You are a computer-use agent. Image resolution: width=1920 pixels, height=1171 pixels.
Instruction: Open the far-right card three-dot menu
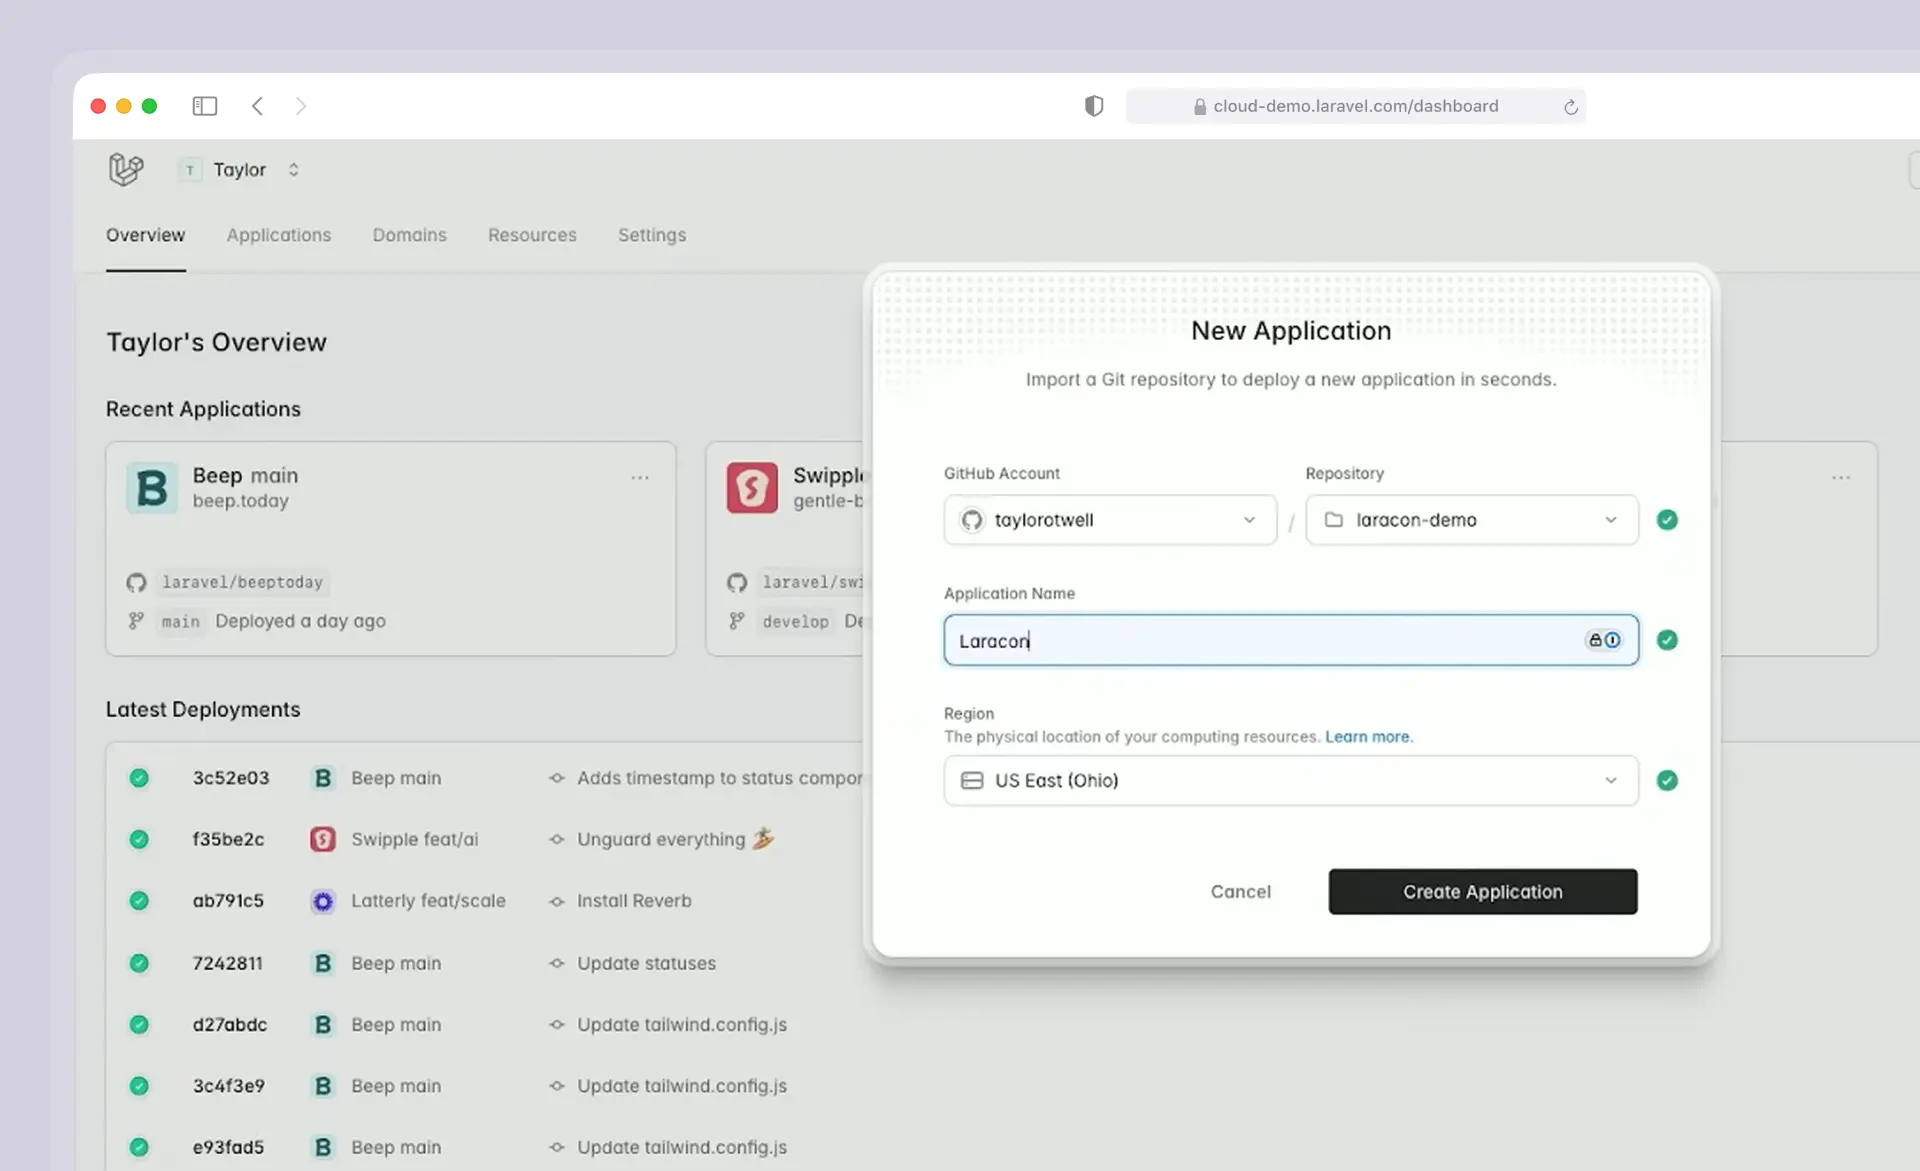[x=1841, y=478]
